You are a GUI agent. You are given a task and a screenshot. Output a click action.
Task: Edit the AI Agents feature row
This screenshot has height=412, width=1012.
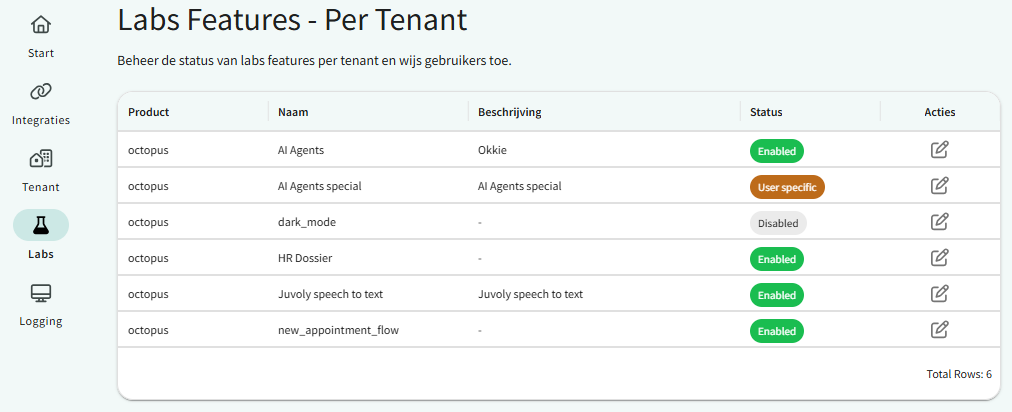tap(939, 150)
